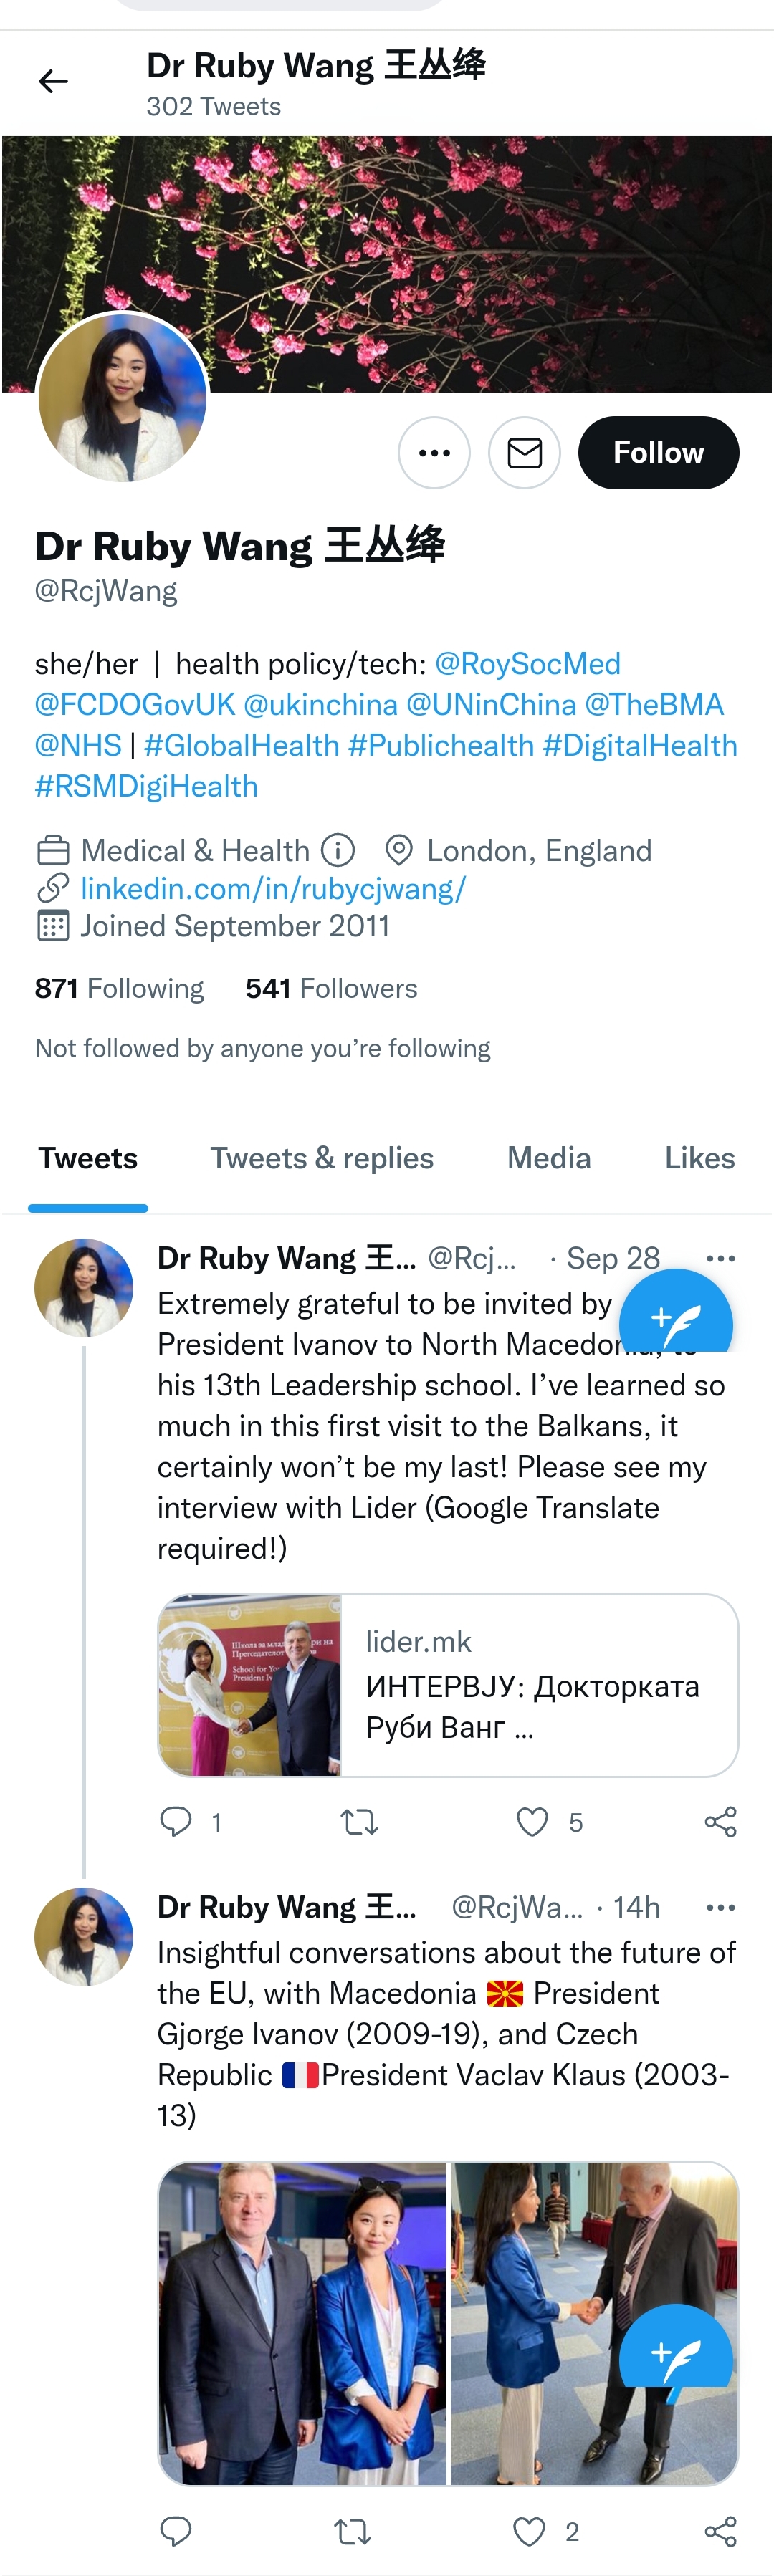Open options for the 14h tweet
The width and height of the screenshot is (774, 2576).
(720, 1907)
